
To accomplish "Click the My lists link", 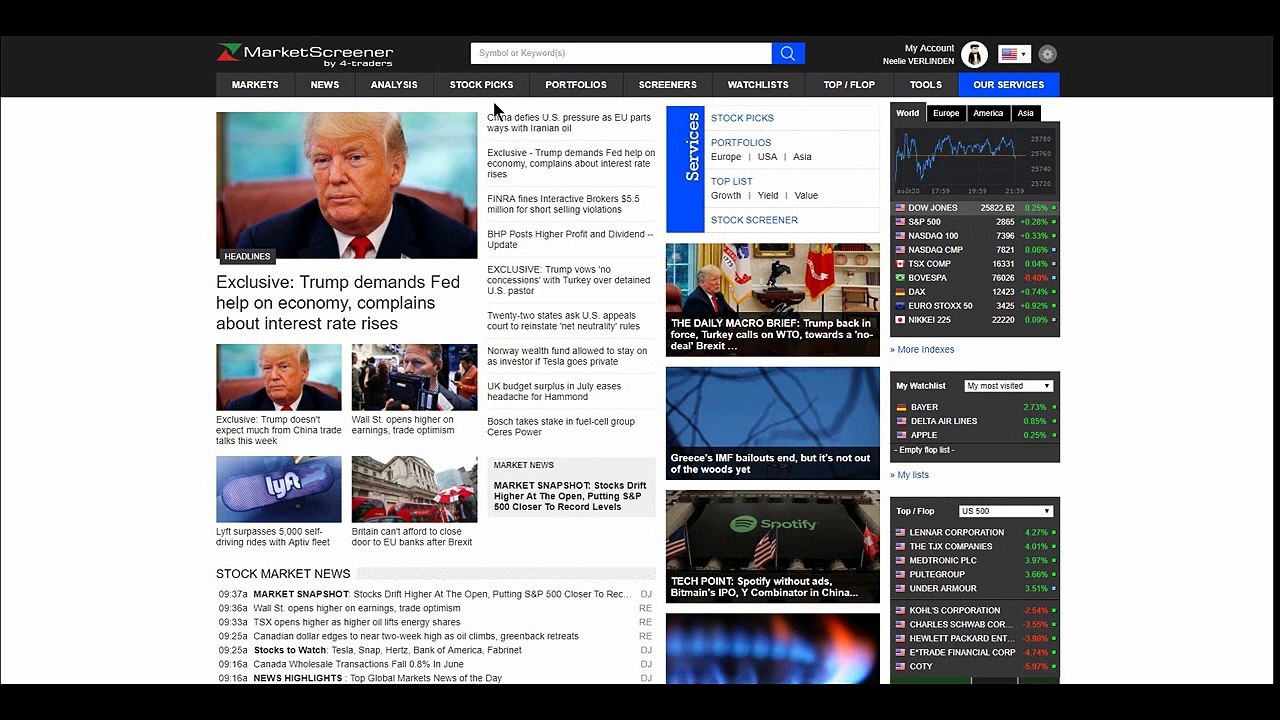I will [x=909, y=475].
